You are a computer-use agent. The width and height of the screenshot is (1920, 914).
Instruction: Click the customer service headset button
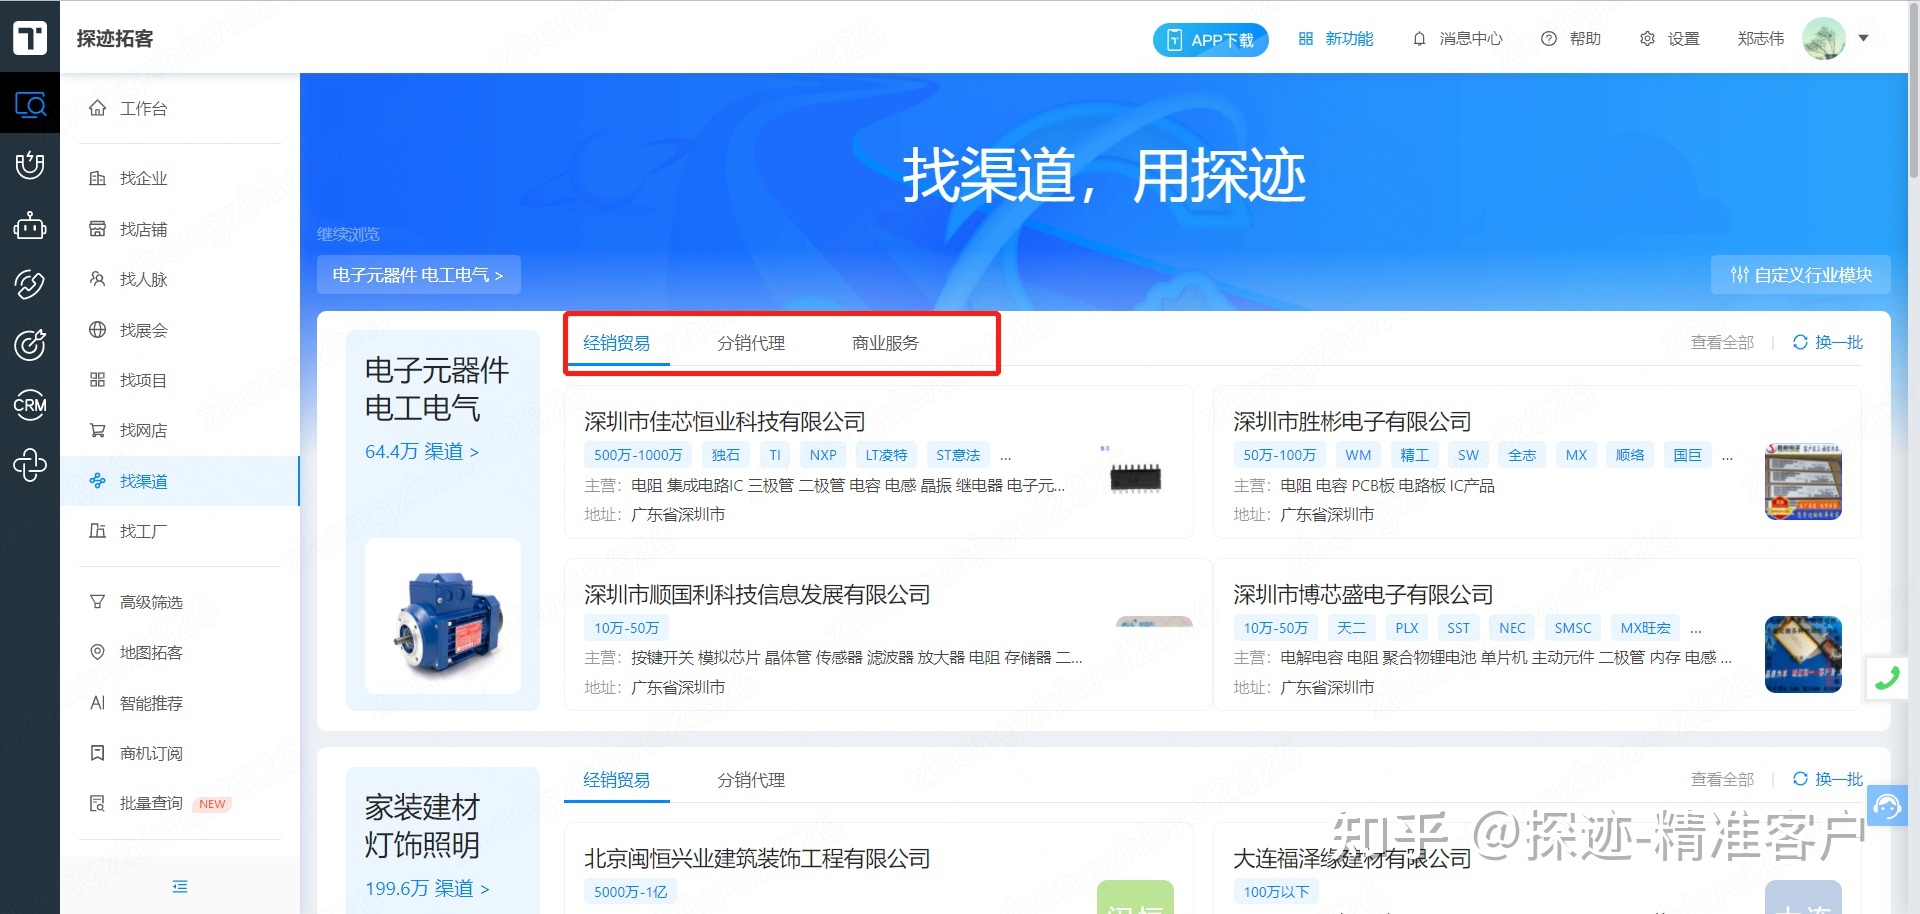tap(1887, 806)
